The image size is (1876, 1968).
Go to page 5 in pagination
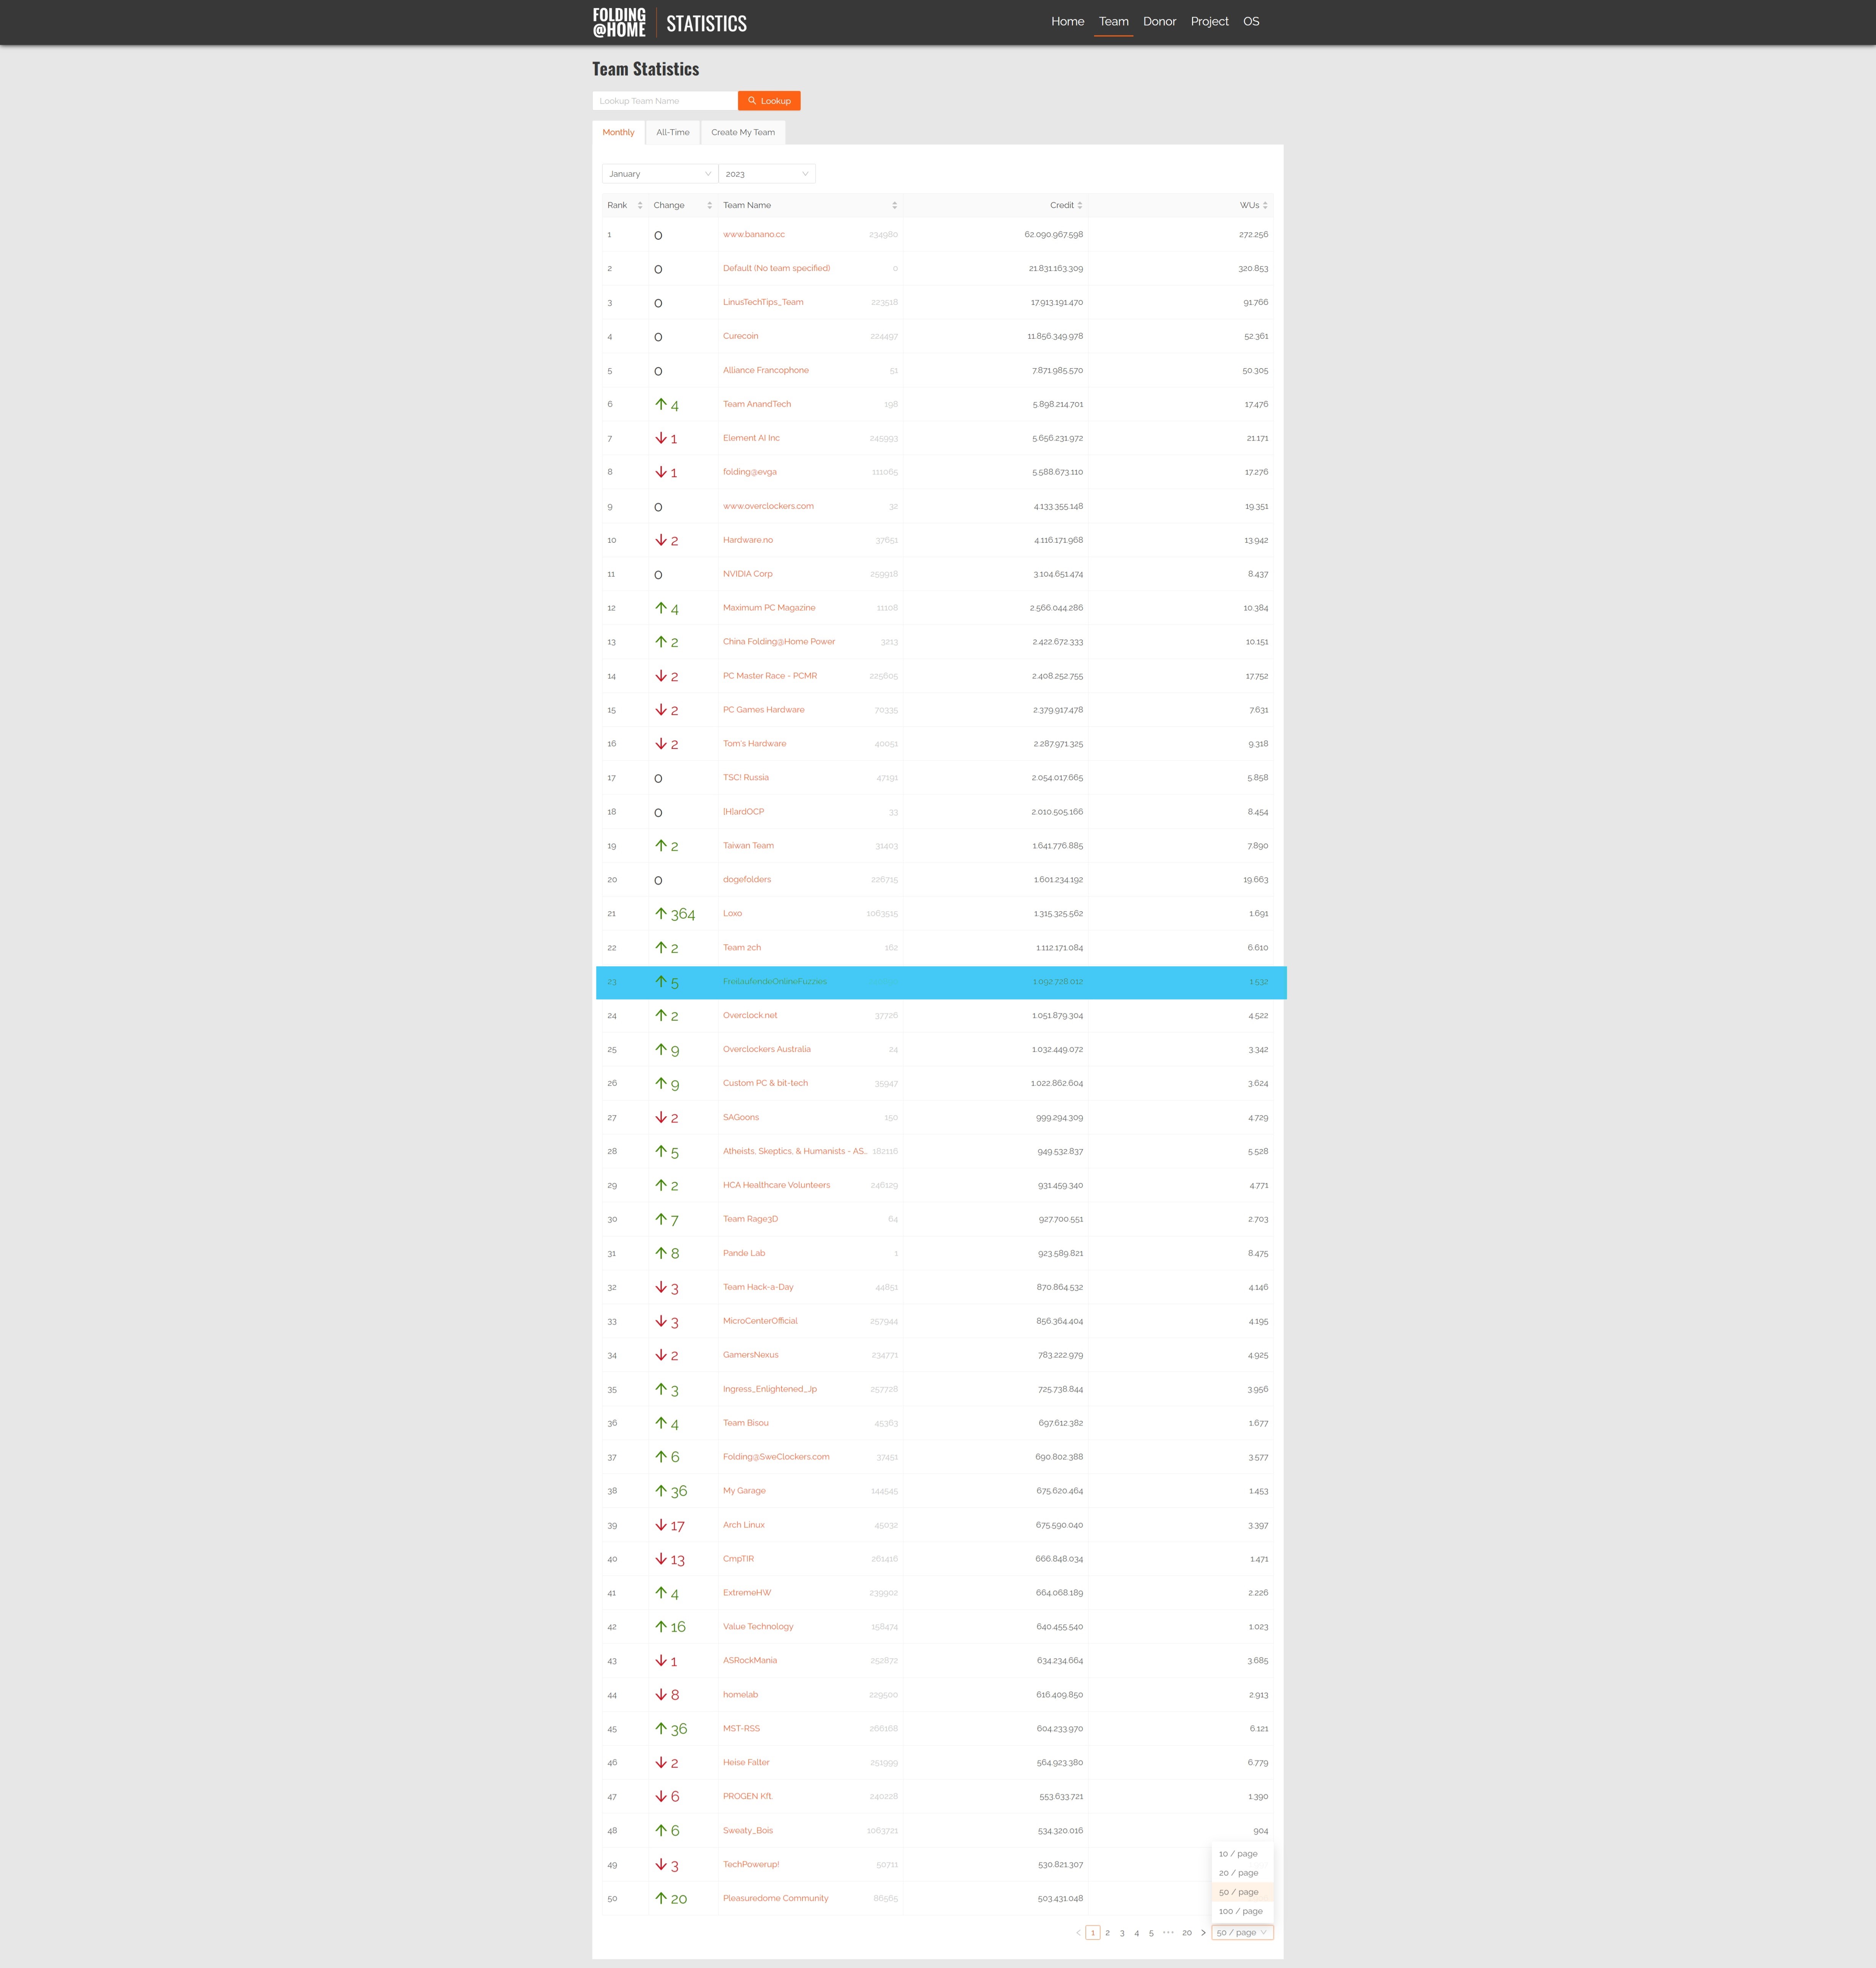click(1151, 1932)
